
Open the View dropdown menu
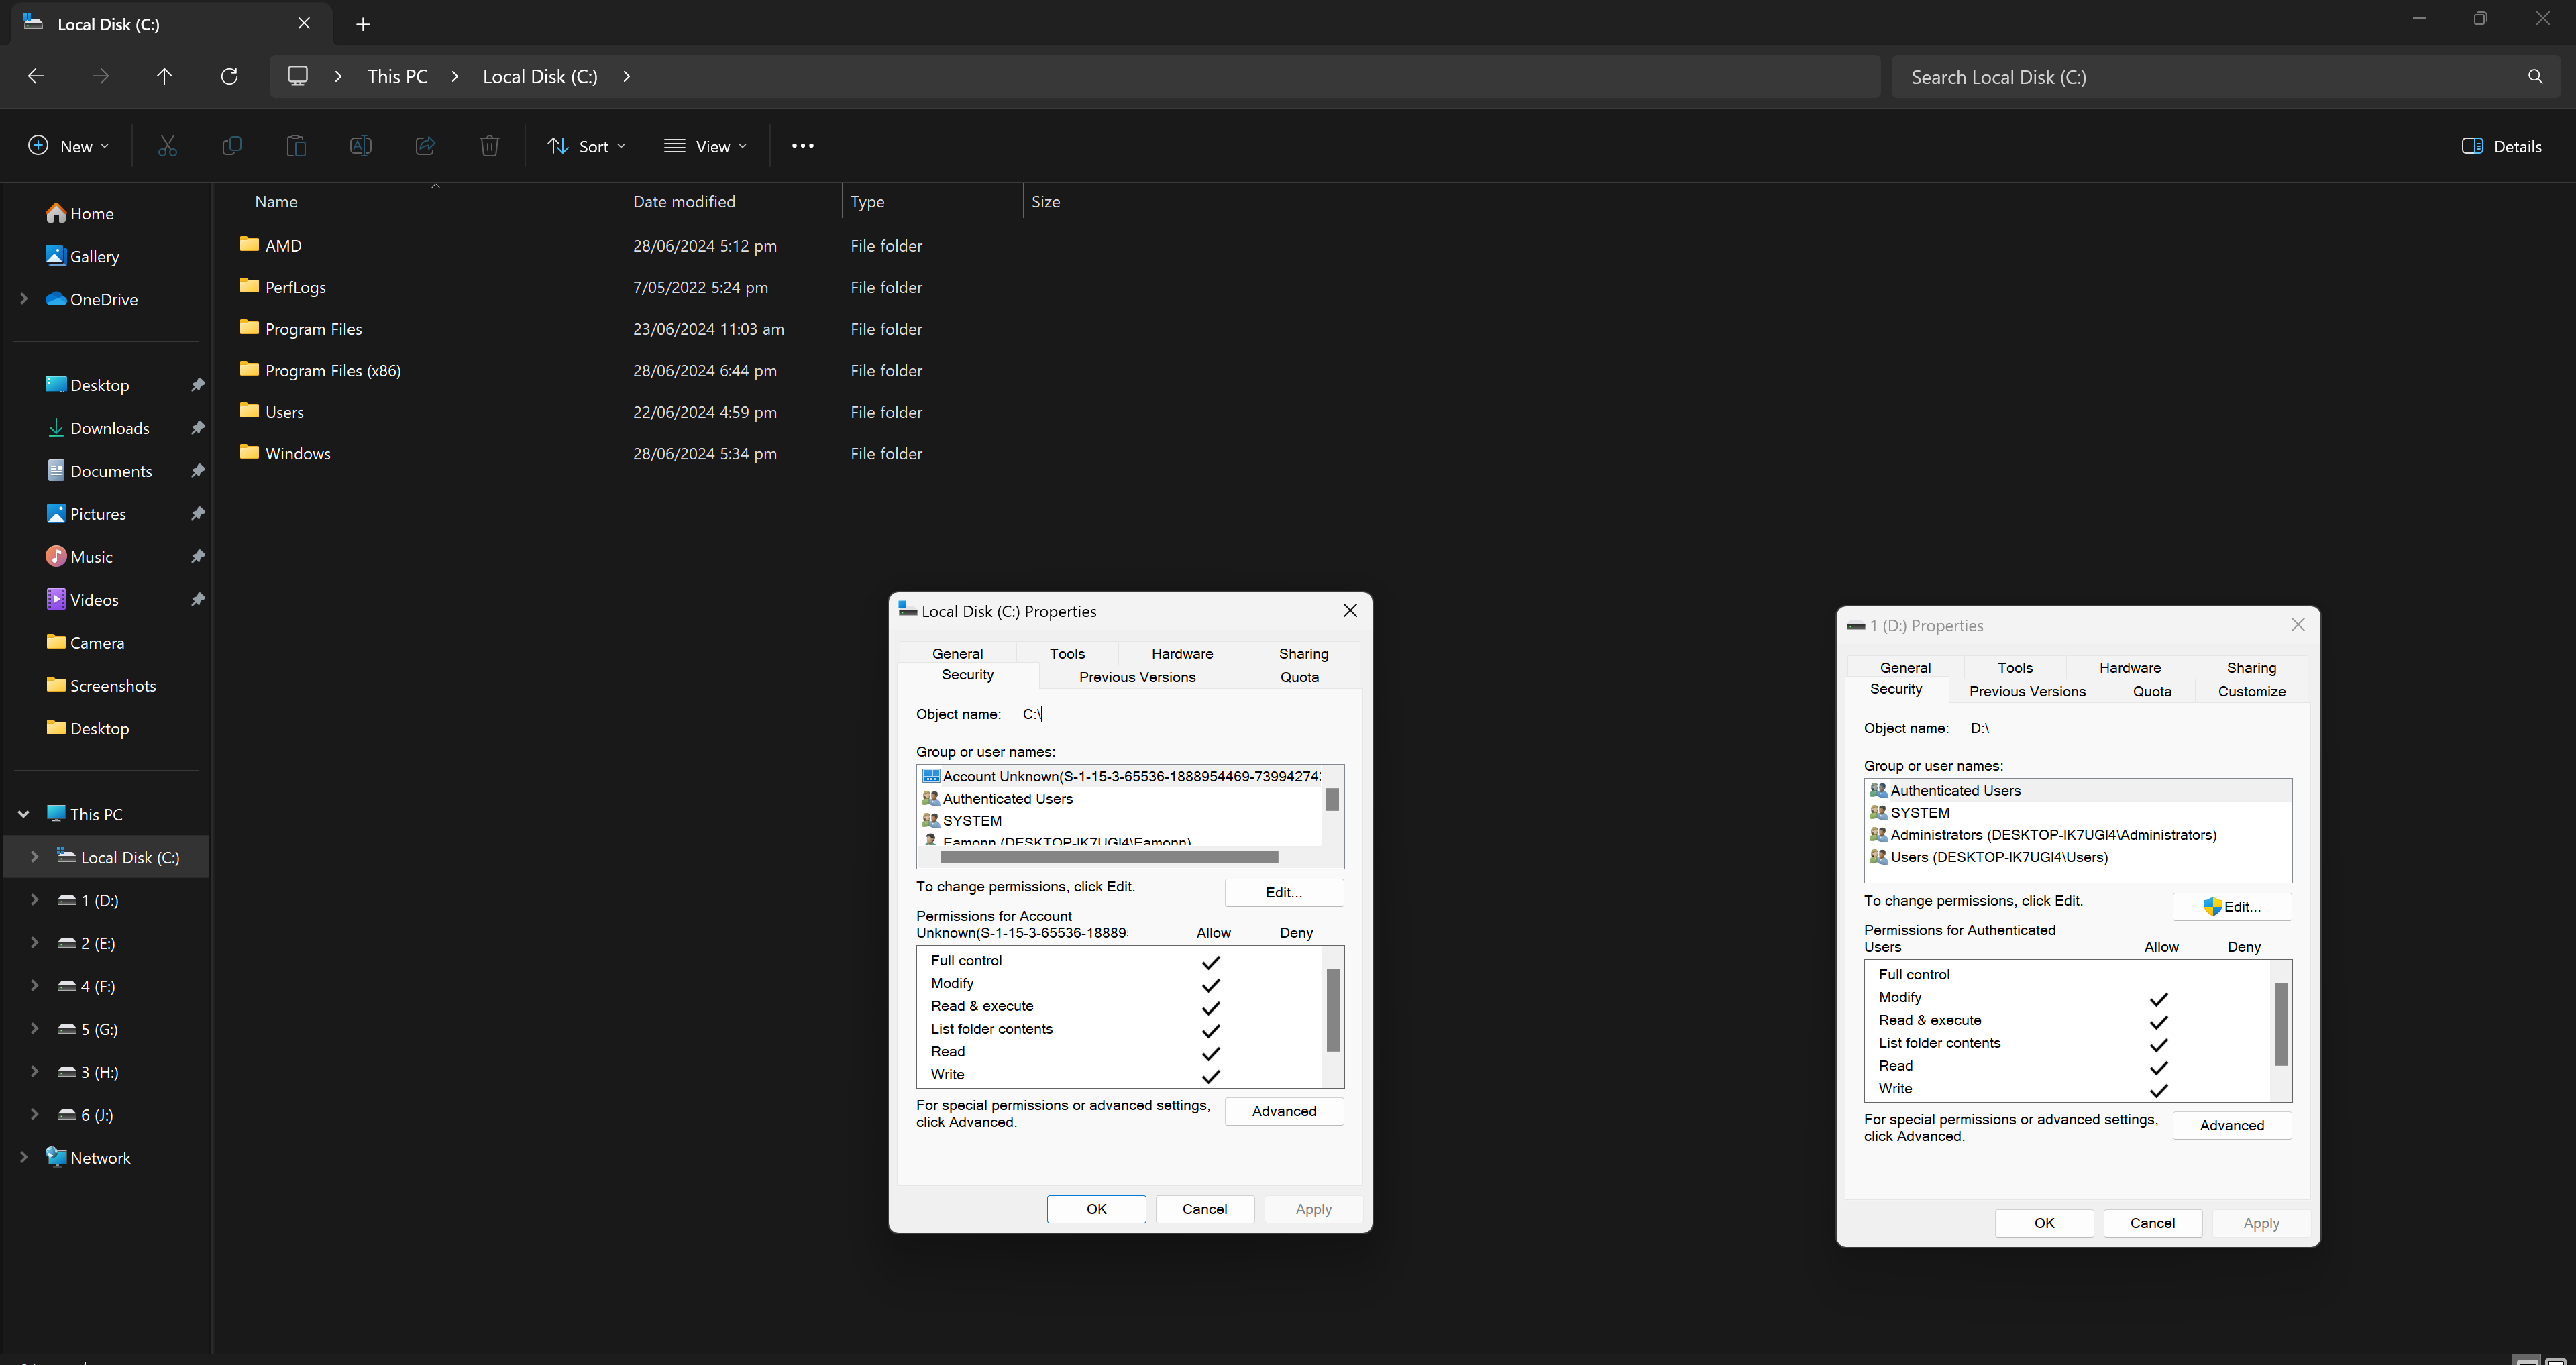pos(706,146)
